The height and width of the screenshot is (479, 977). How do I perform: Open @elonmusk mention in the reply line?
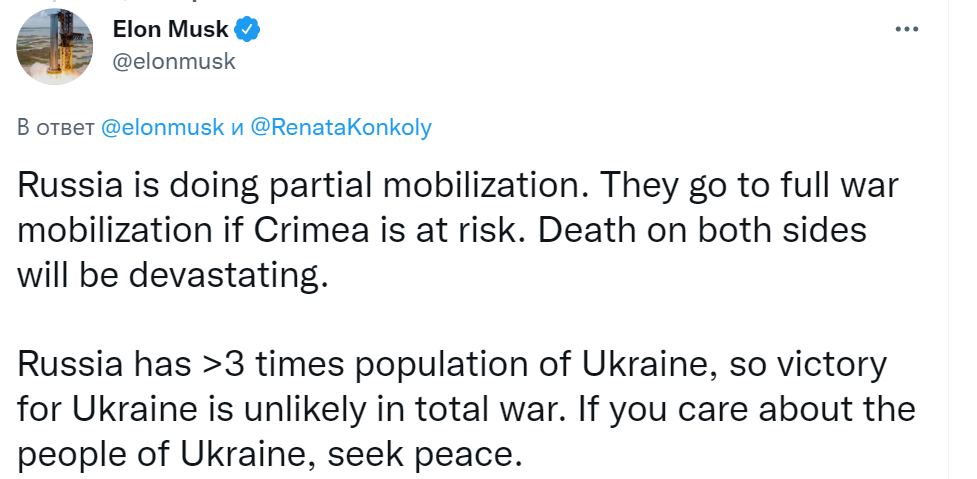[162, 129]
